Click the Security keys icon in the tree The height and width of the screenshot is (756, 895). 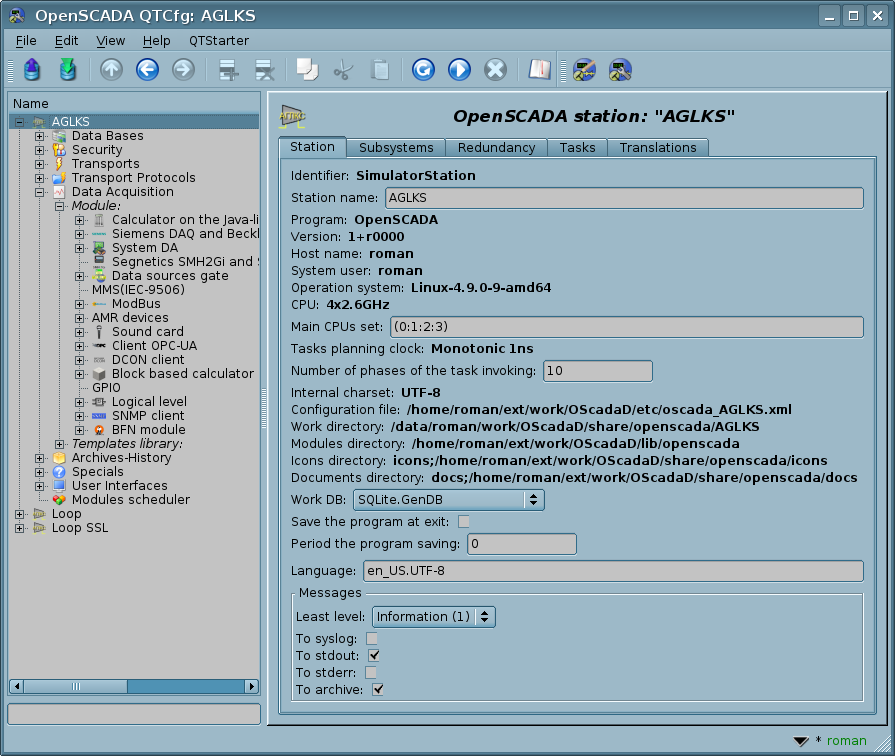tap(59, 150)
